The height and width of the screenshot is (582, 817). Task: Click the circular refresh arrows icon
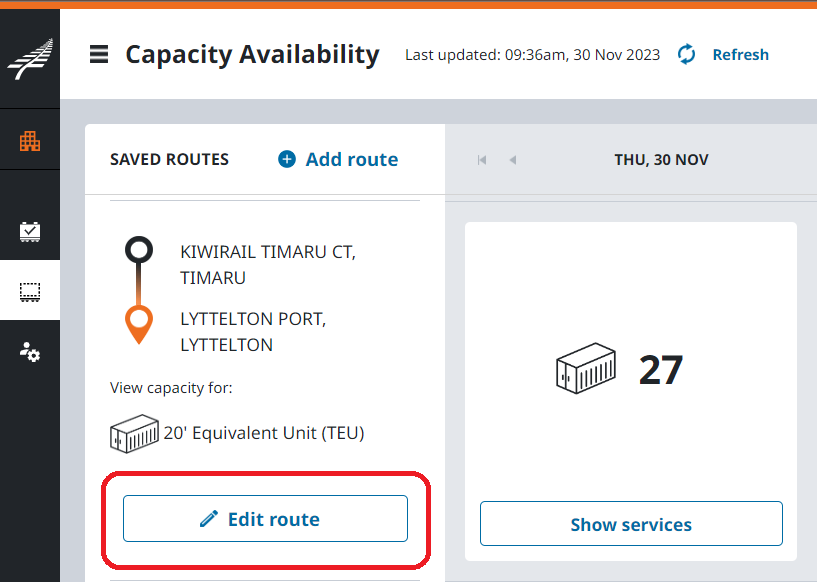[x=686, y=54]
